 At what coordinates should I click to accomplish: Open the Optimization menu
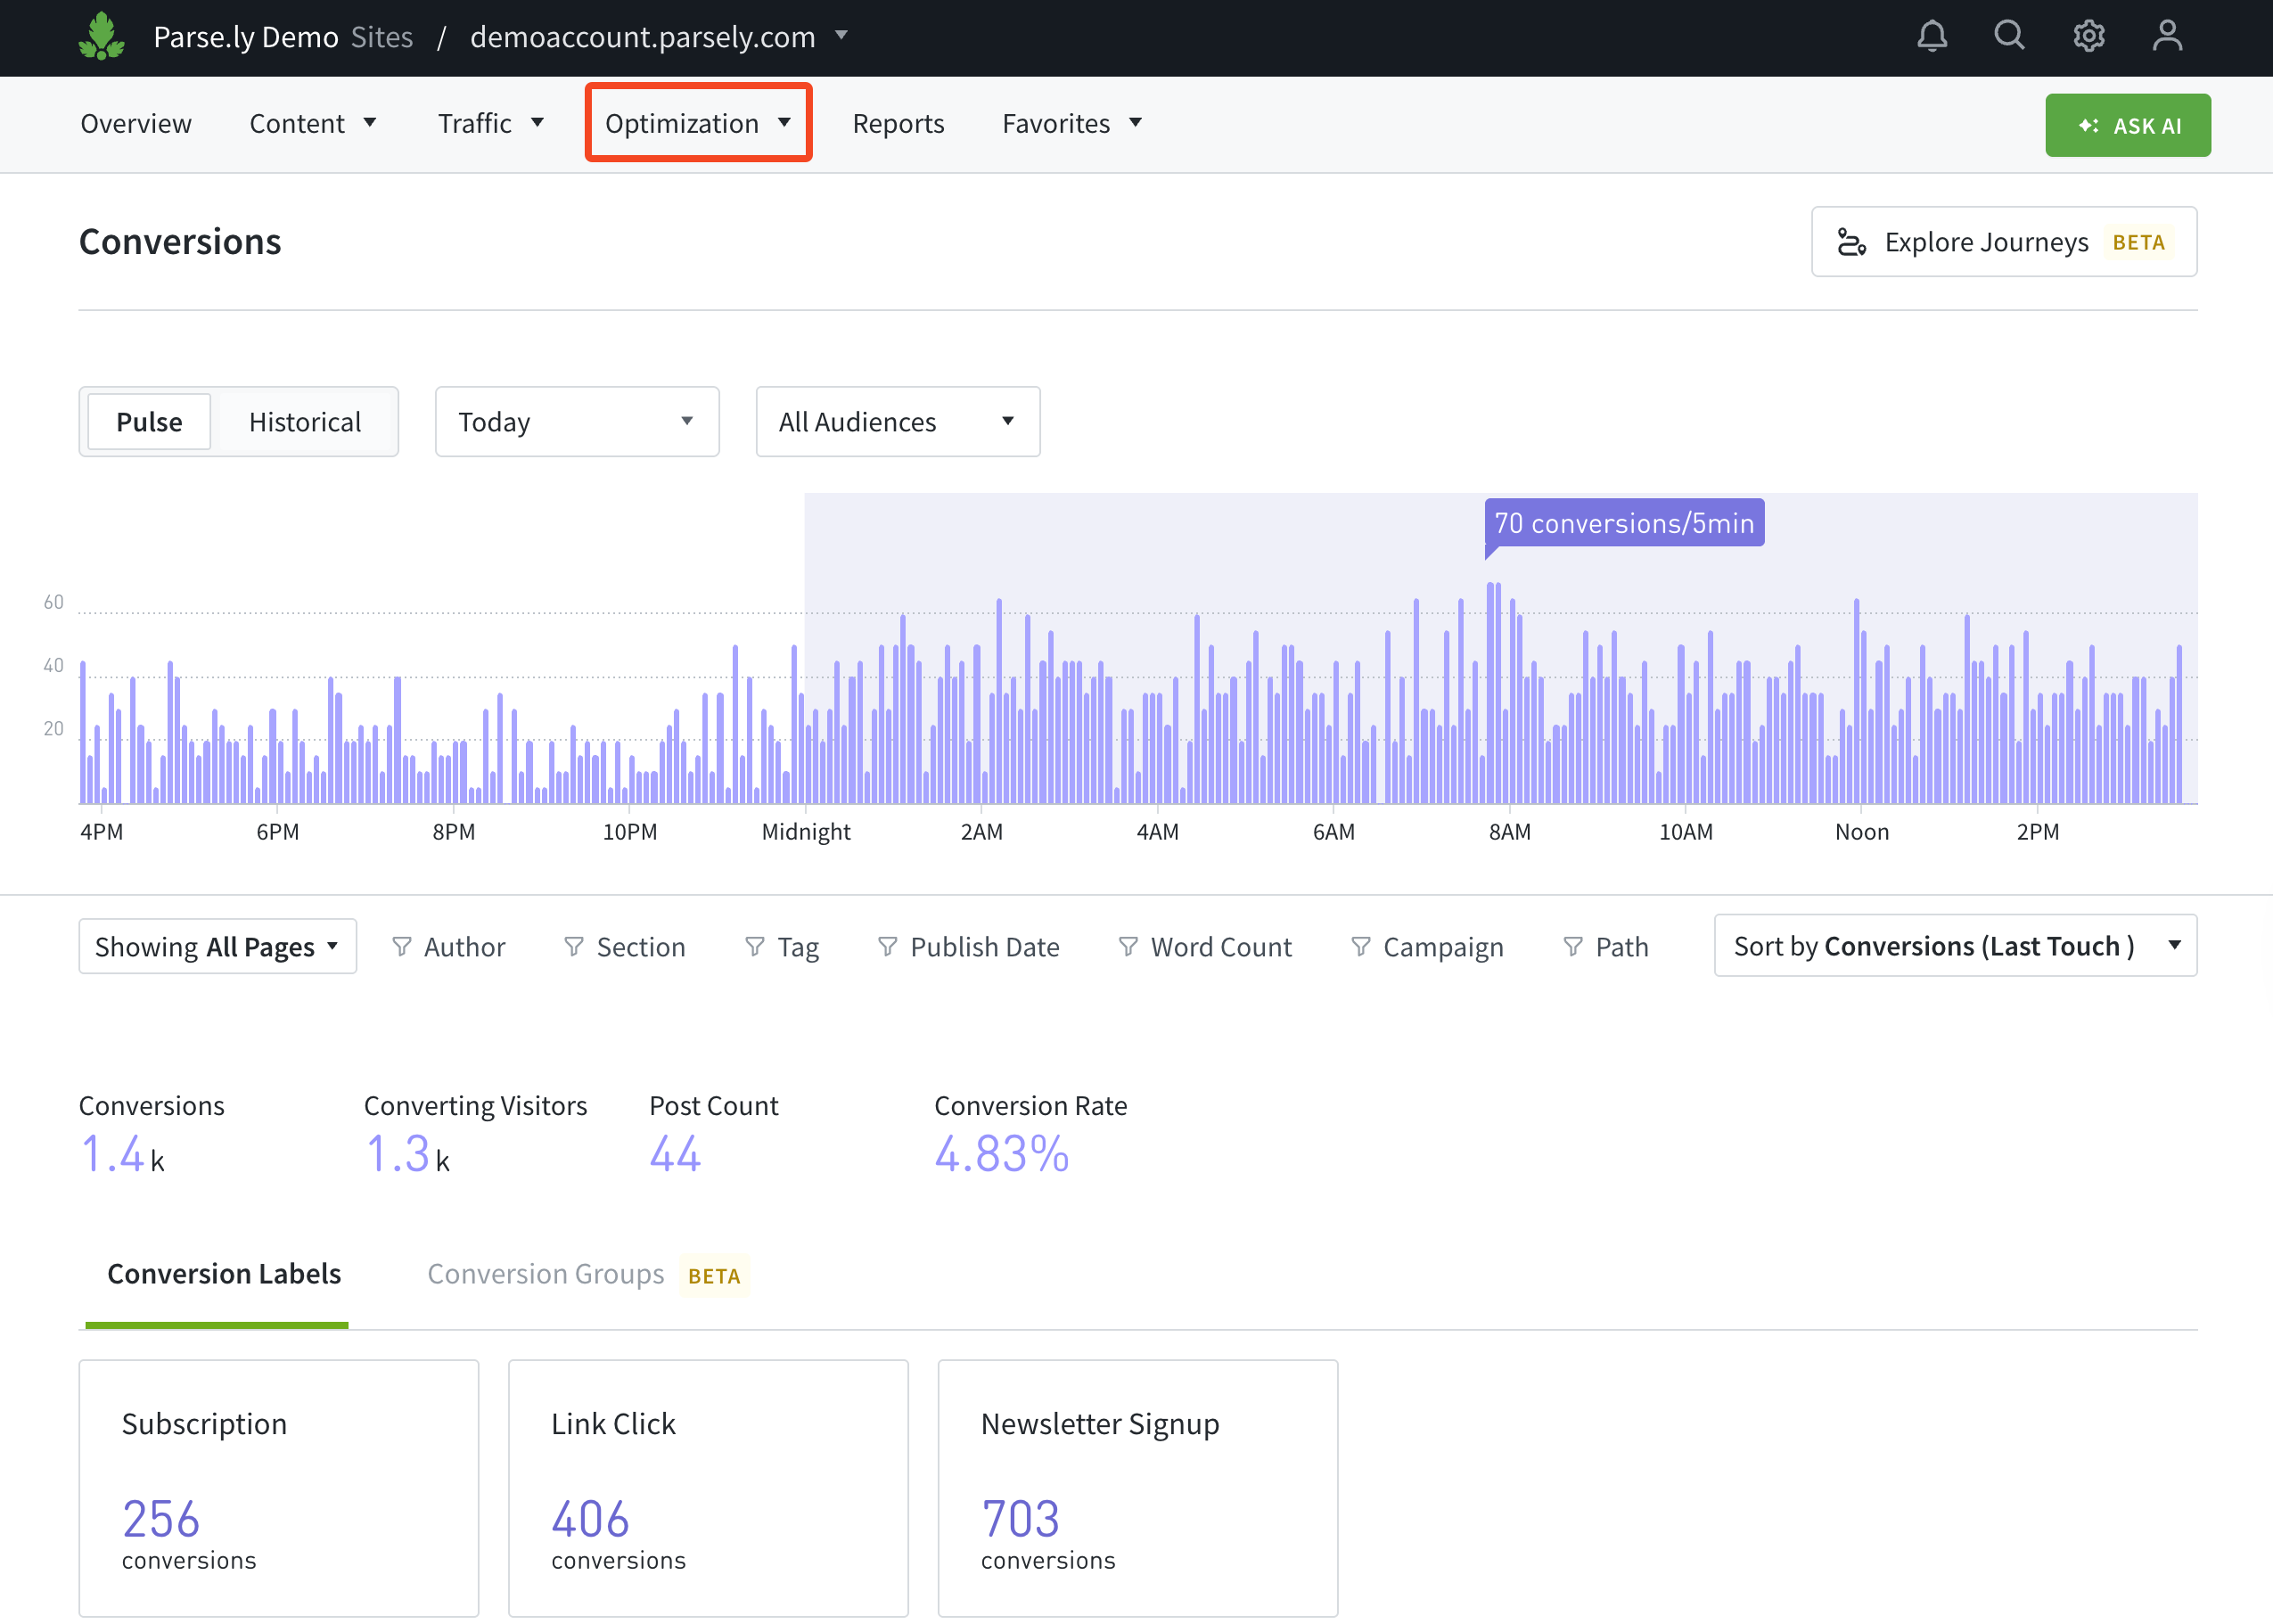pyautogui.click(x=697, y=123)
